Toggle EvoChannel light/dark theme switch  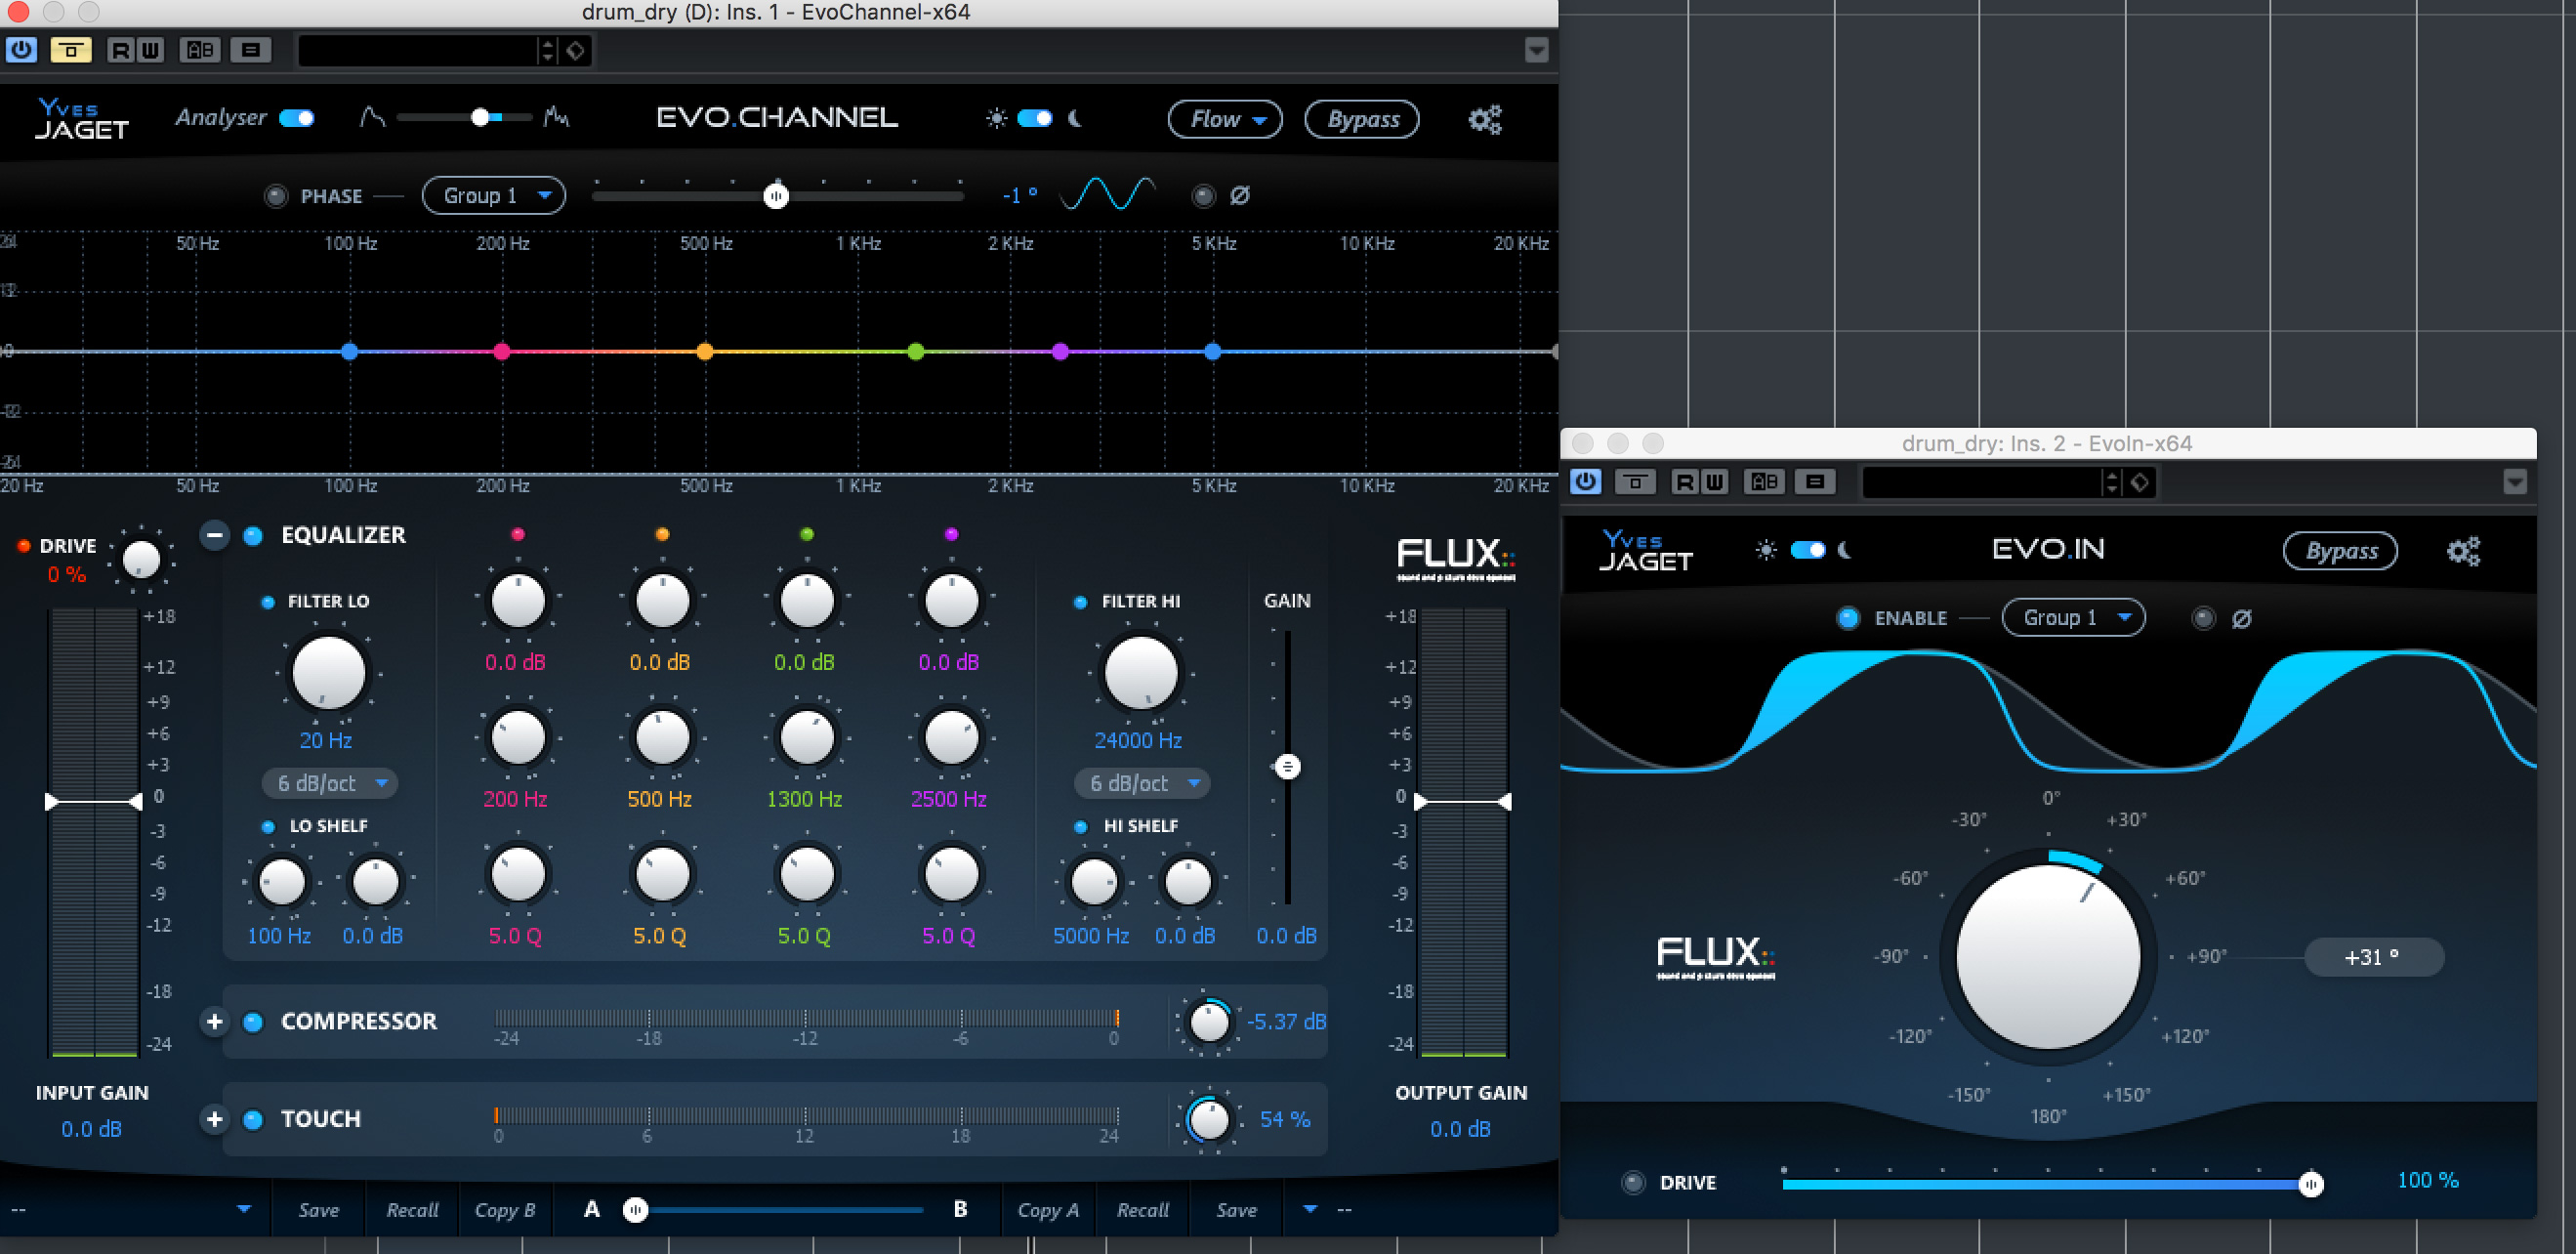pyautogui.click(x=1035, y=118)
